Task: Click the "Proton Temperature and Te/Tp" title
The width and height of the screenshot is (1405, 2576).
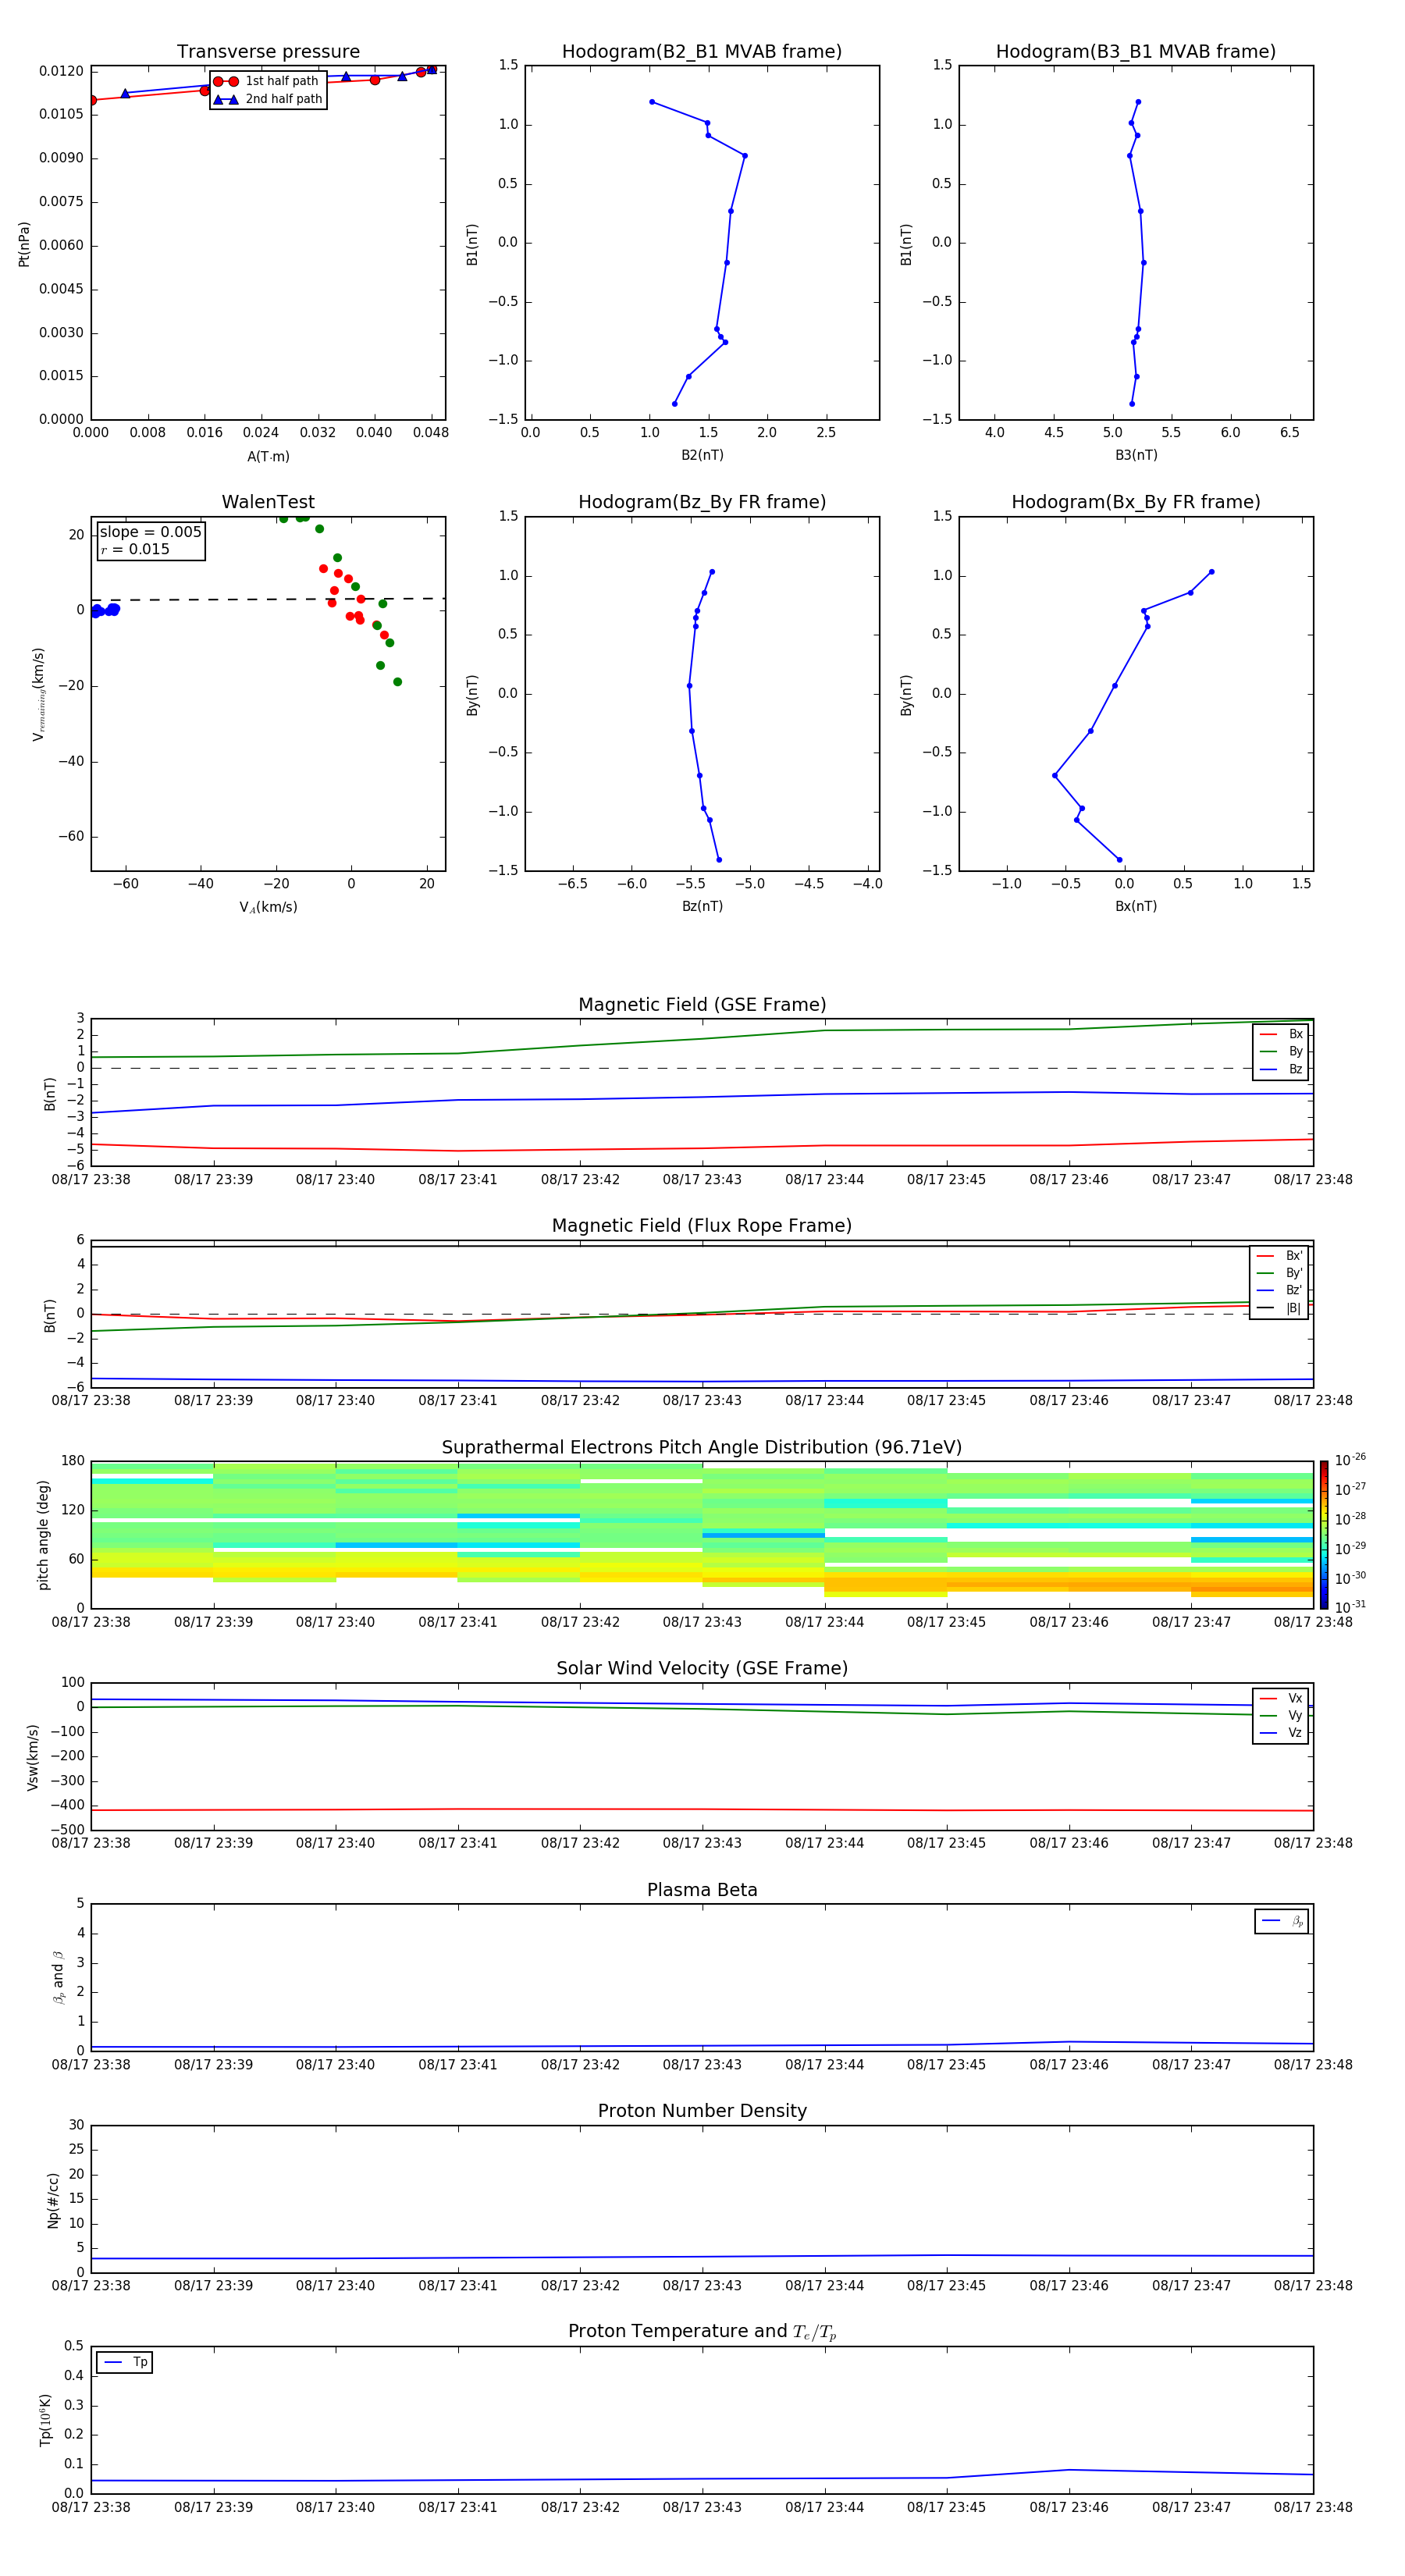Action: pyautogui.click(x=702, y=2332)
